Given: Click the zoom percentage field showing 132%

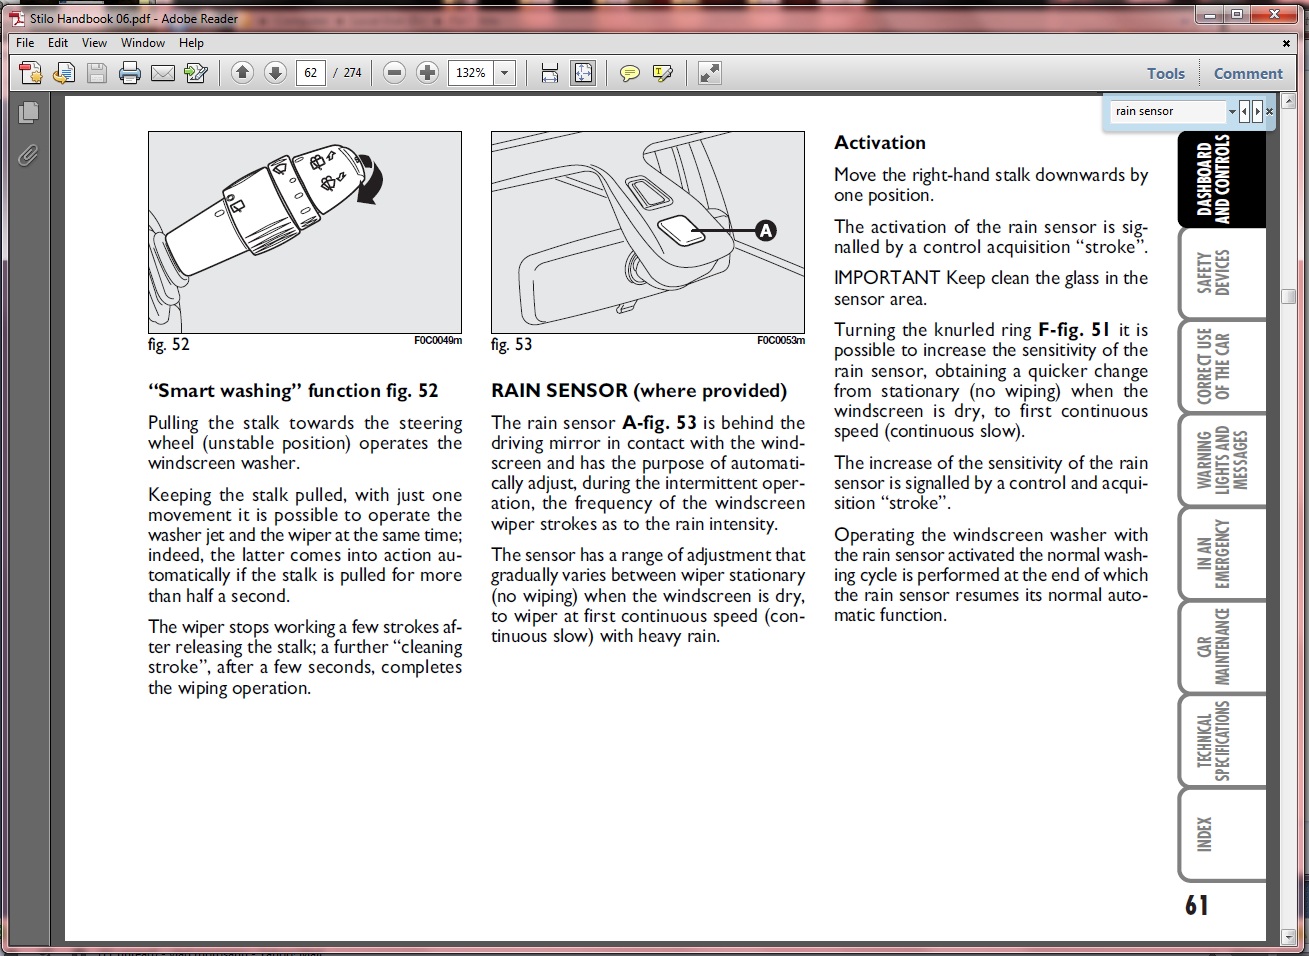Looking at the screenshot, I should tap(471, 73).
